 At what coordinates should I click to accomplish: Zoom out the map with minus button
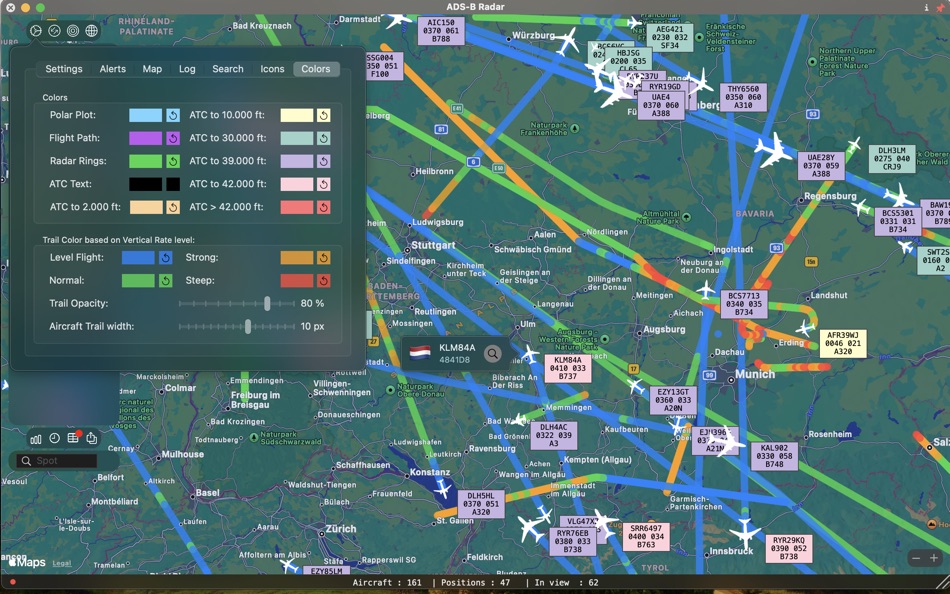(916, 558)
